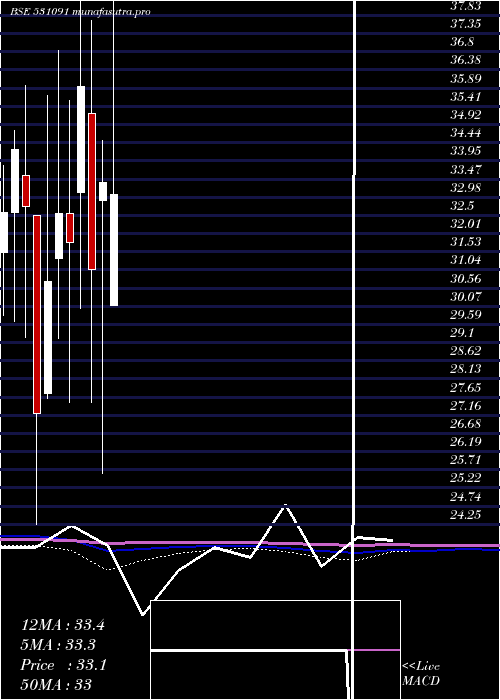Viewport: 500px width, 700px height.
Task: Click the 32.98 price axis label
Action: (466, 188)
